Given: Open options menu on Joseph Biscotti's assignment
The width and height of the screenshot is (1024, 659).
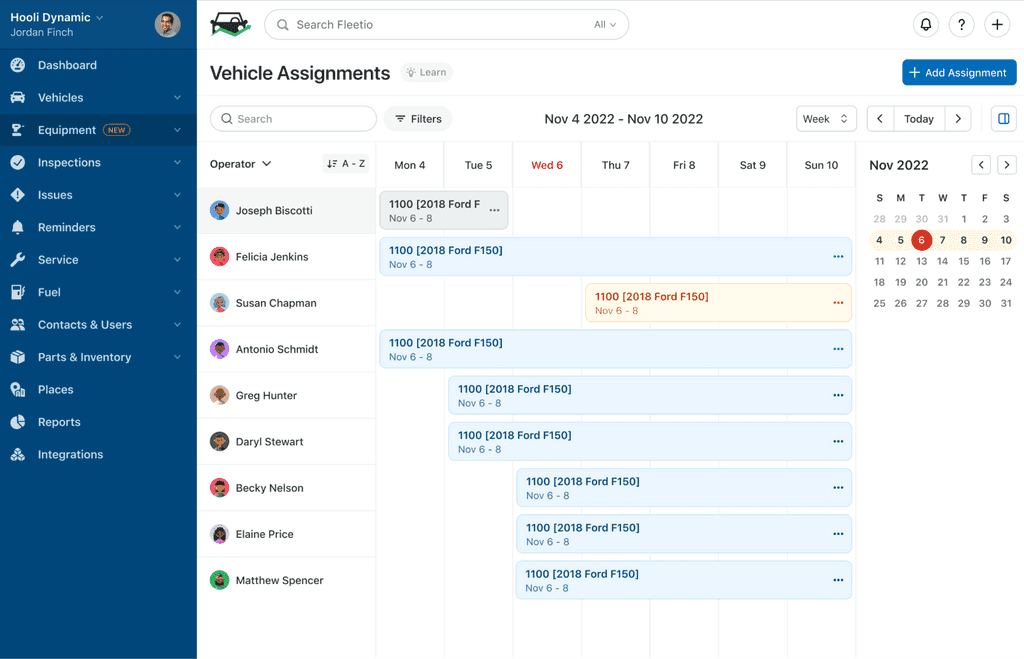Looking at the screenshot, I should (x=494, y=211).
